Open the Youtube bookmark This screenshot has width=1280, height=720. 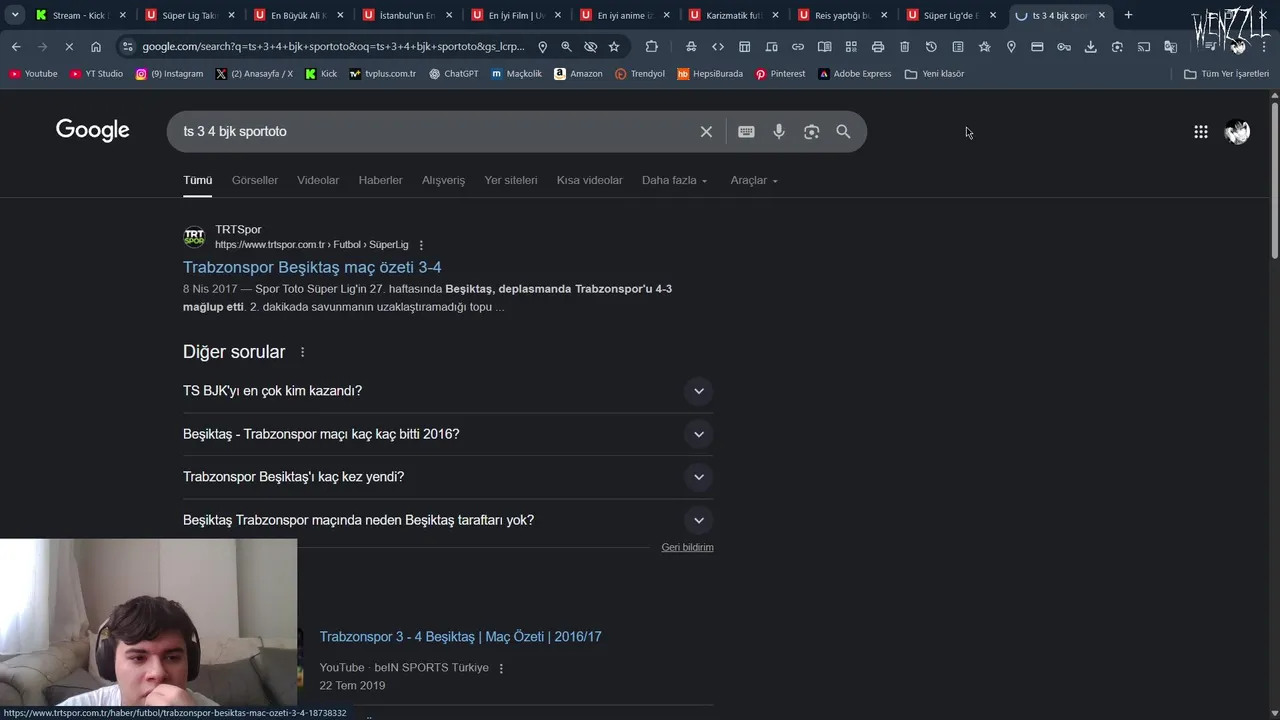pyautogui.click(x=33, y=74)
